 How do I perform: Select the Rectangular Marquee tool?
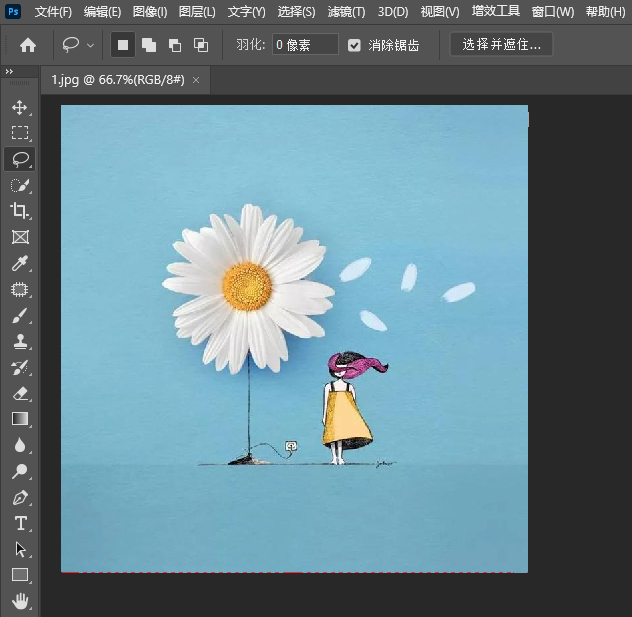(19, 133)
